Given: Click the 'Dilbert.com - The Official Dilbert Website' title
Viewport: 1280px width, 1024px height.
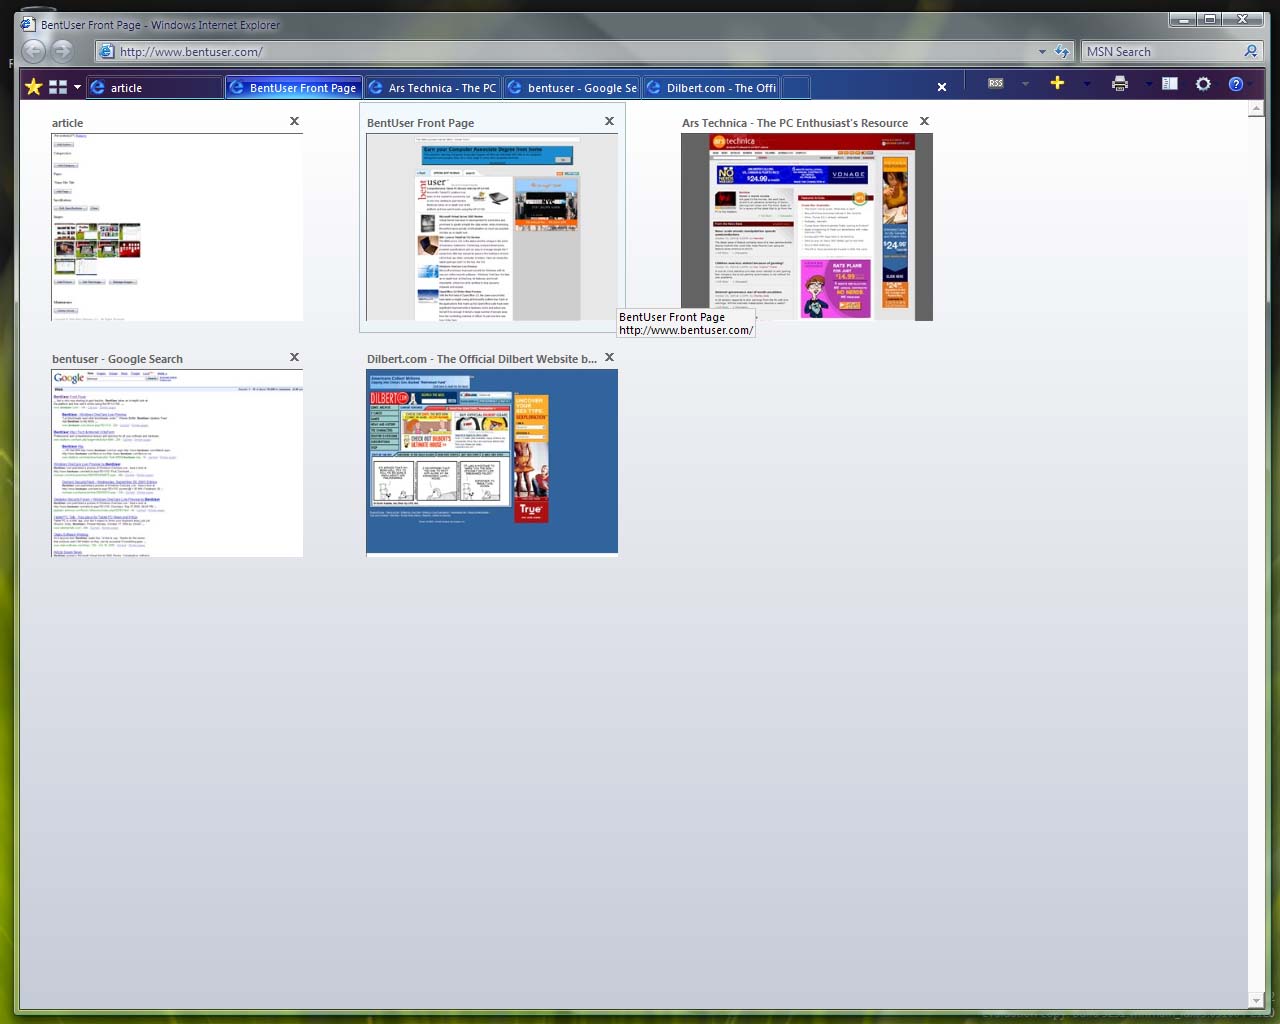Looking at the screenshot, I should 482,359.
